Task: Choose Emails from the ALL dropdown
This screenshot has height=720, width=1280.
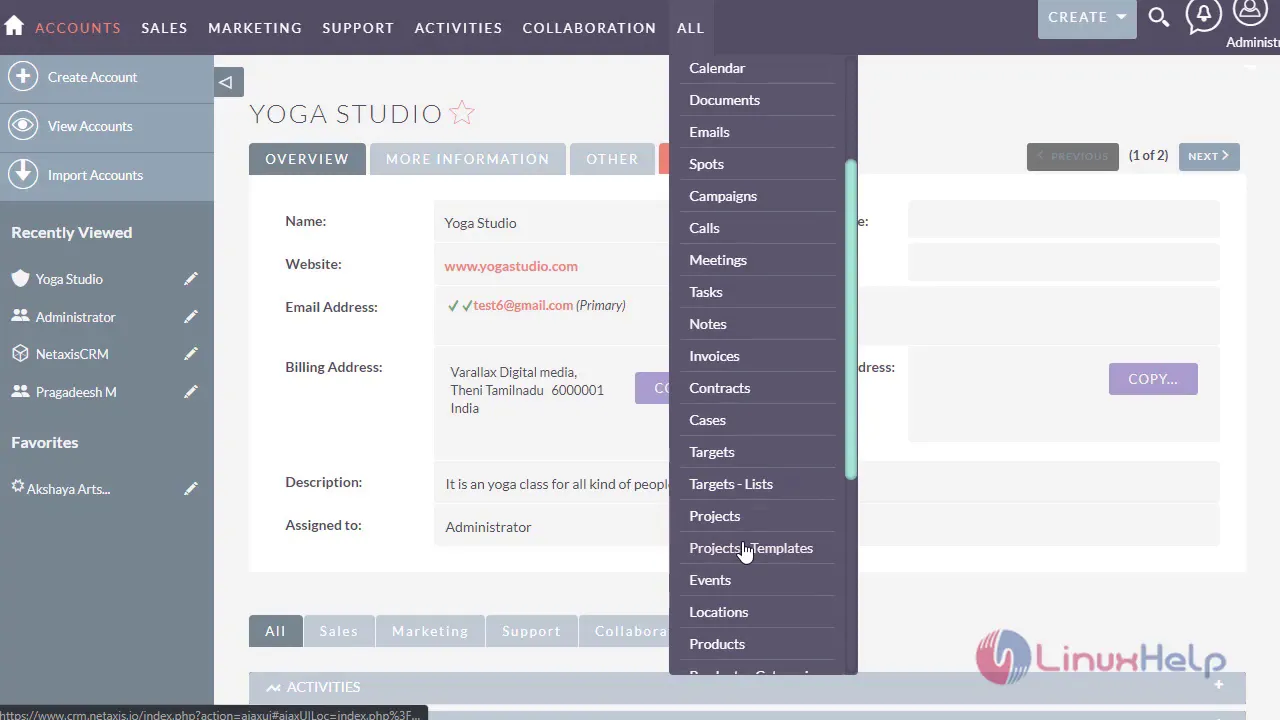Action: tap(709, 132)
